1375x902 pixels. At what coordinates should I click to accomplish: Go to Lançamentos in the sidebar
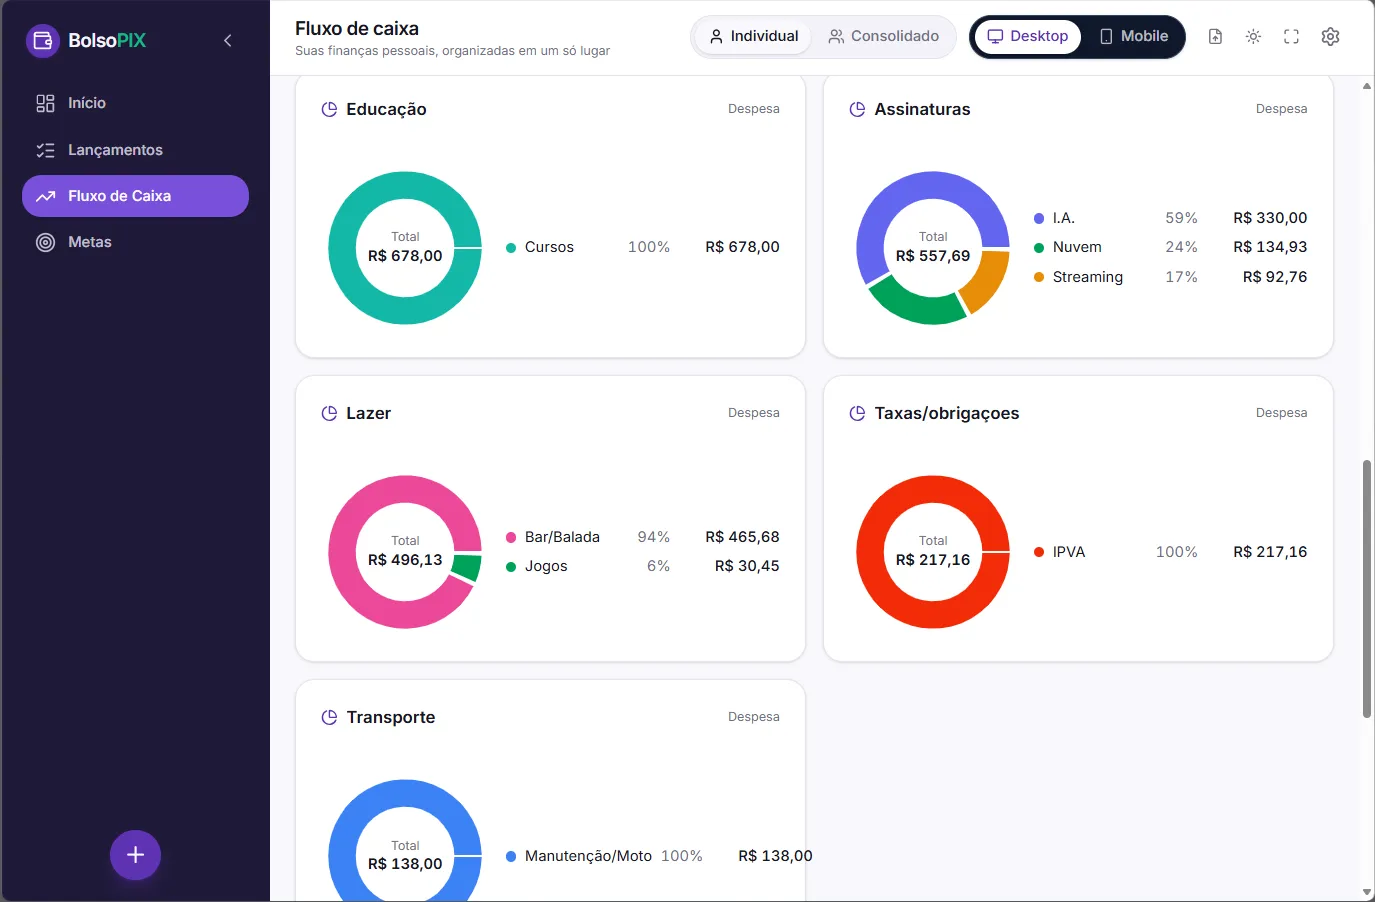click(135, 150)
